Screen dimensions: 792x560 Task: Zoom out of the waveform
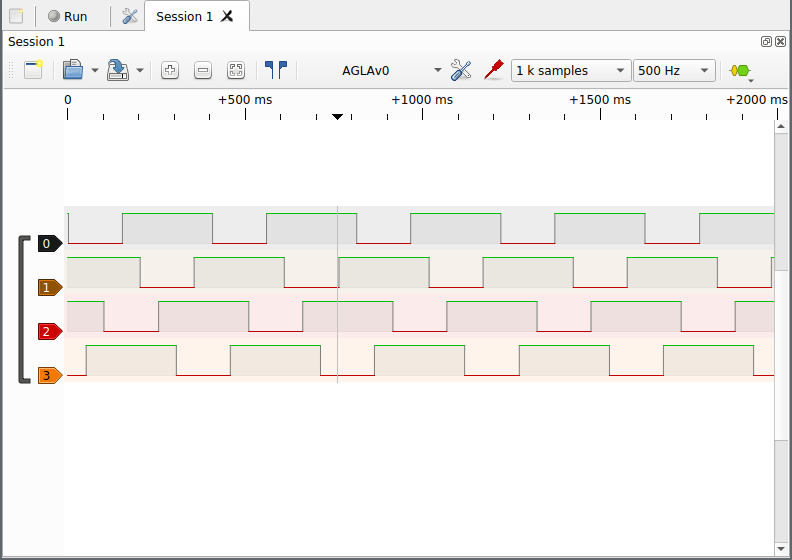(203, 70)
